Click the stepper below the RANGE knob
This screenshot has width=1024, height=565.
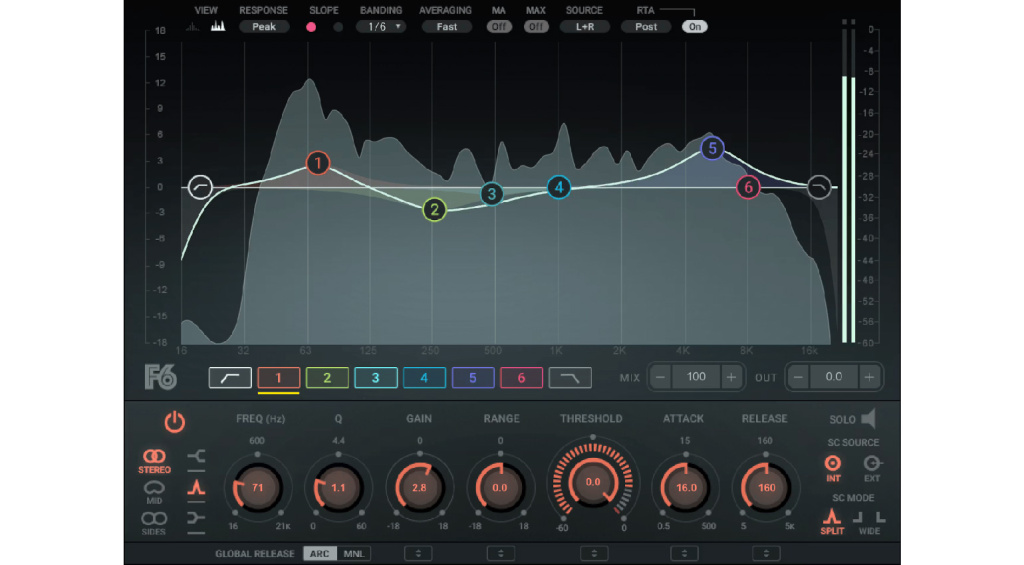pos(500,553)
